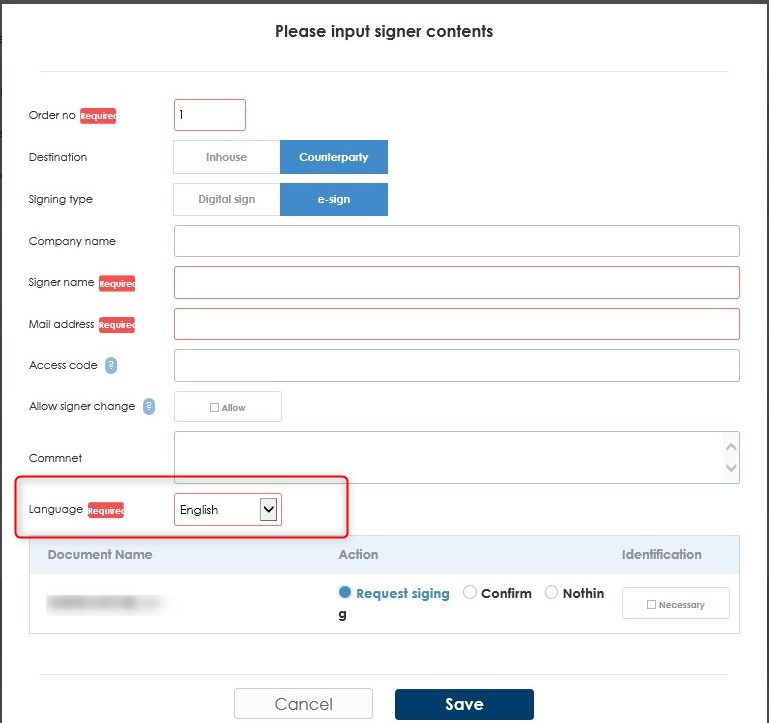Click the Access code help icon
This screenshot has height=723, width=769.
point(111,366)
